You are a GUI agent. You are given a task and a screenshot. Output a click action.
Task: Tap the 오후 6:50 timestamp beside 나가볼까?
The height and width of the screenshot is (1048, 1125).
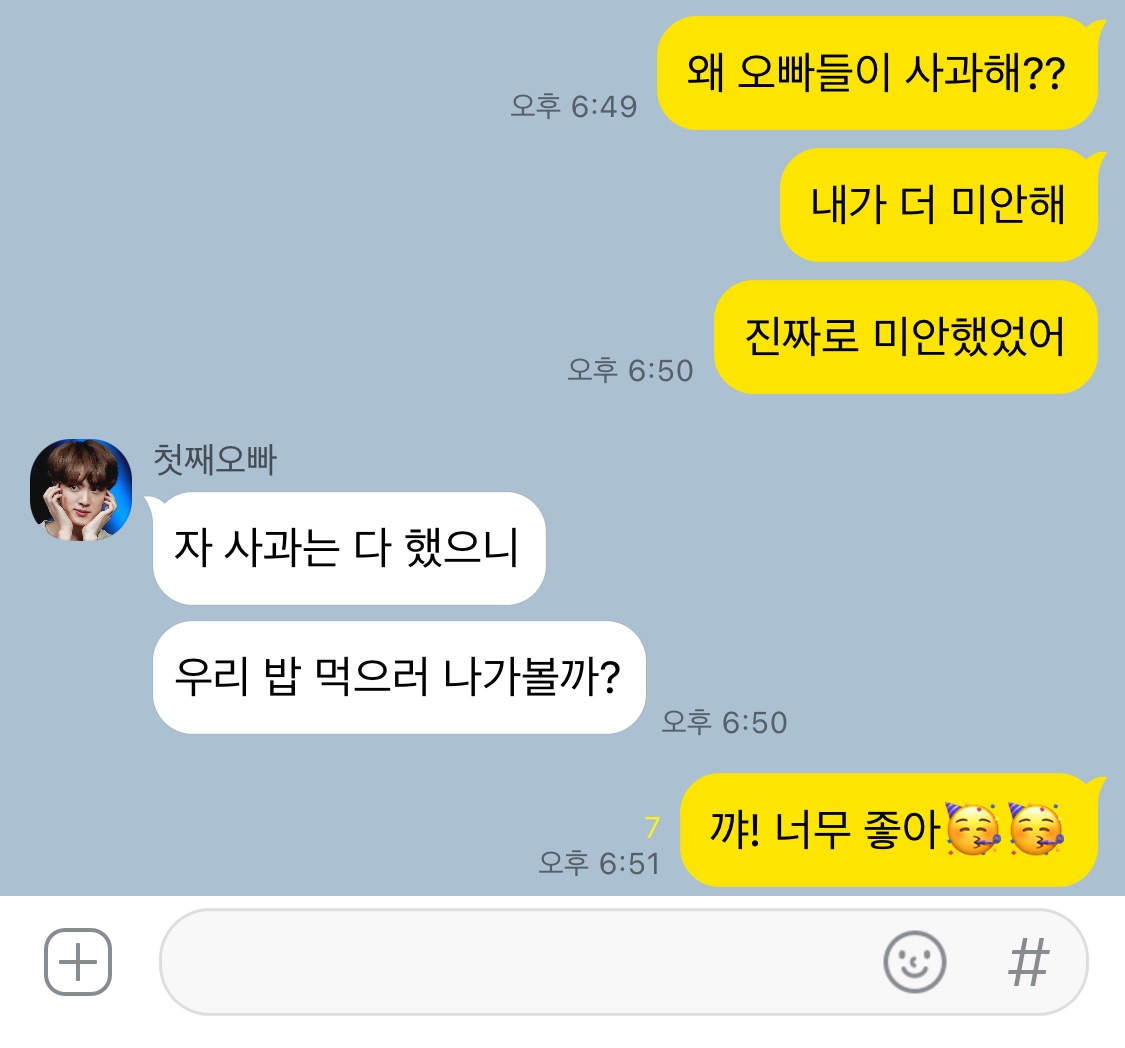(724, 722)
